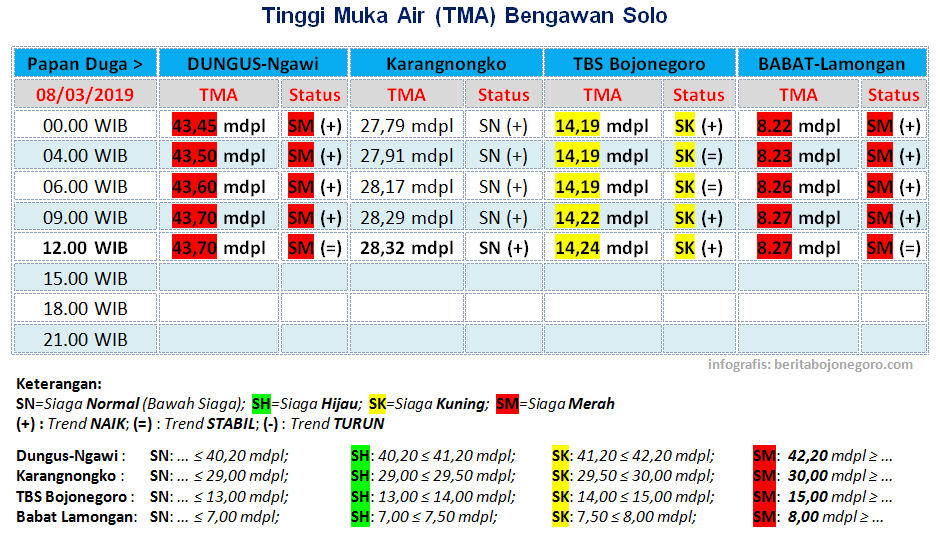Click the 21.00 WIB time row label
The width and height of the screenshot is (940, 534).
pyautogui.click(x=85, y=340)
